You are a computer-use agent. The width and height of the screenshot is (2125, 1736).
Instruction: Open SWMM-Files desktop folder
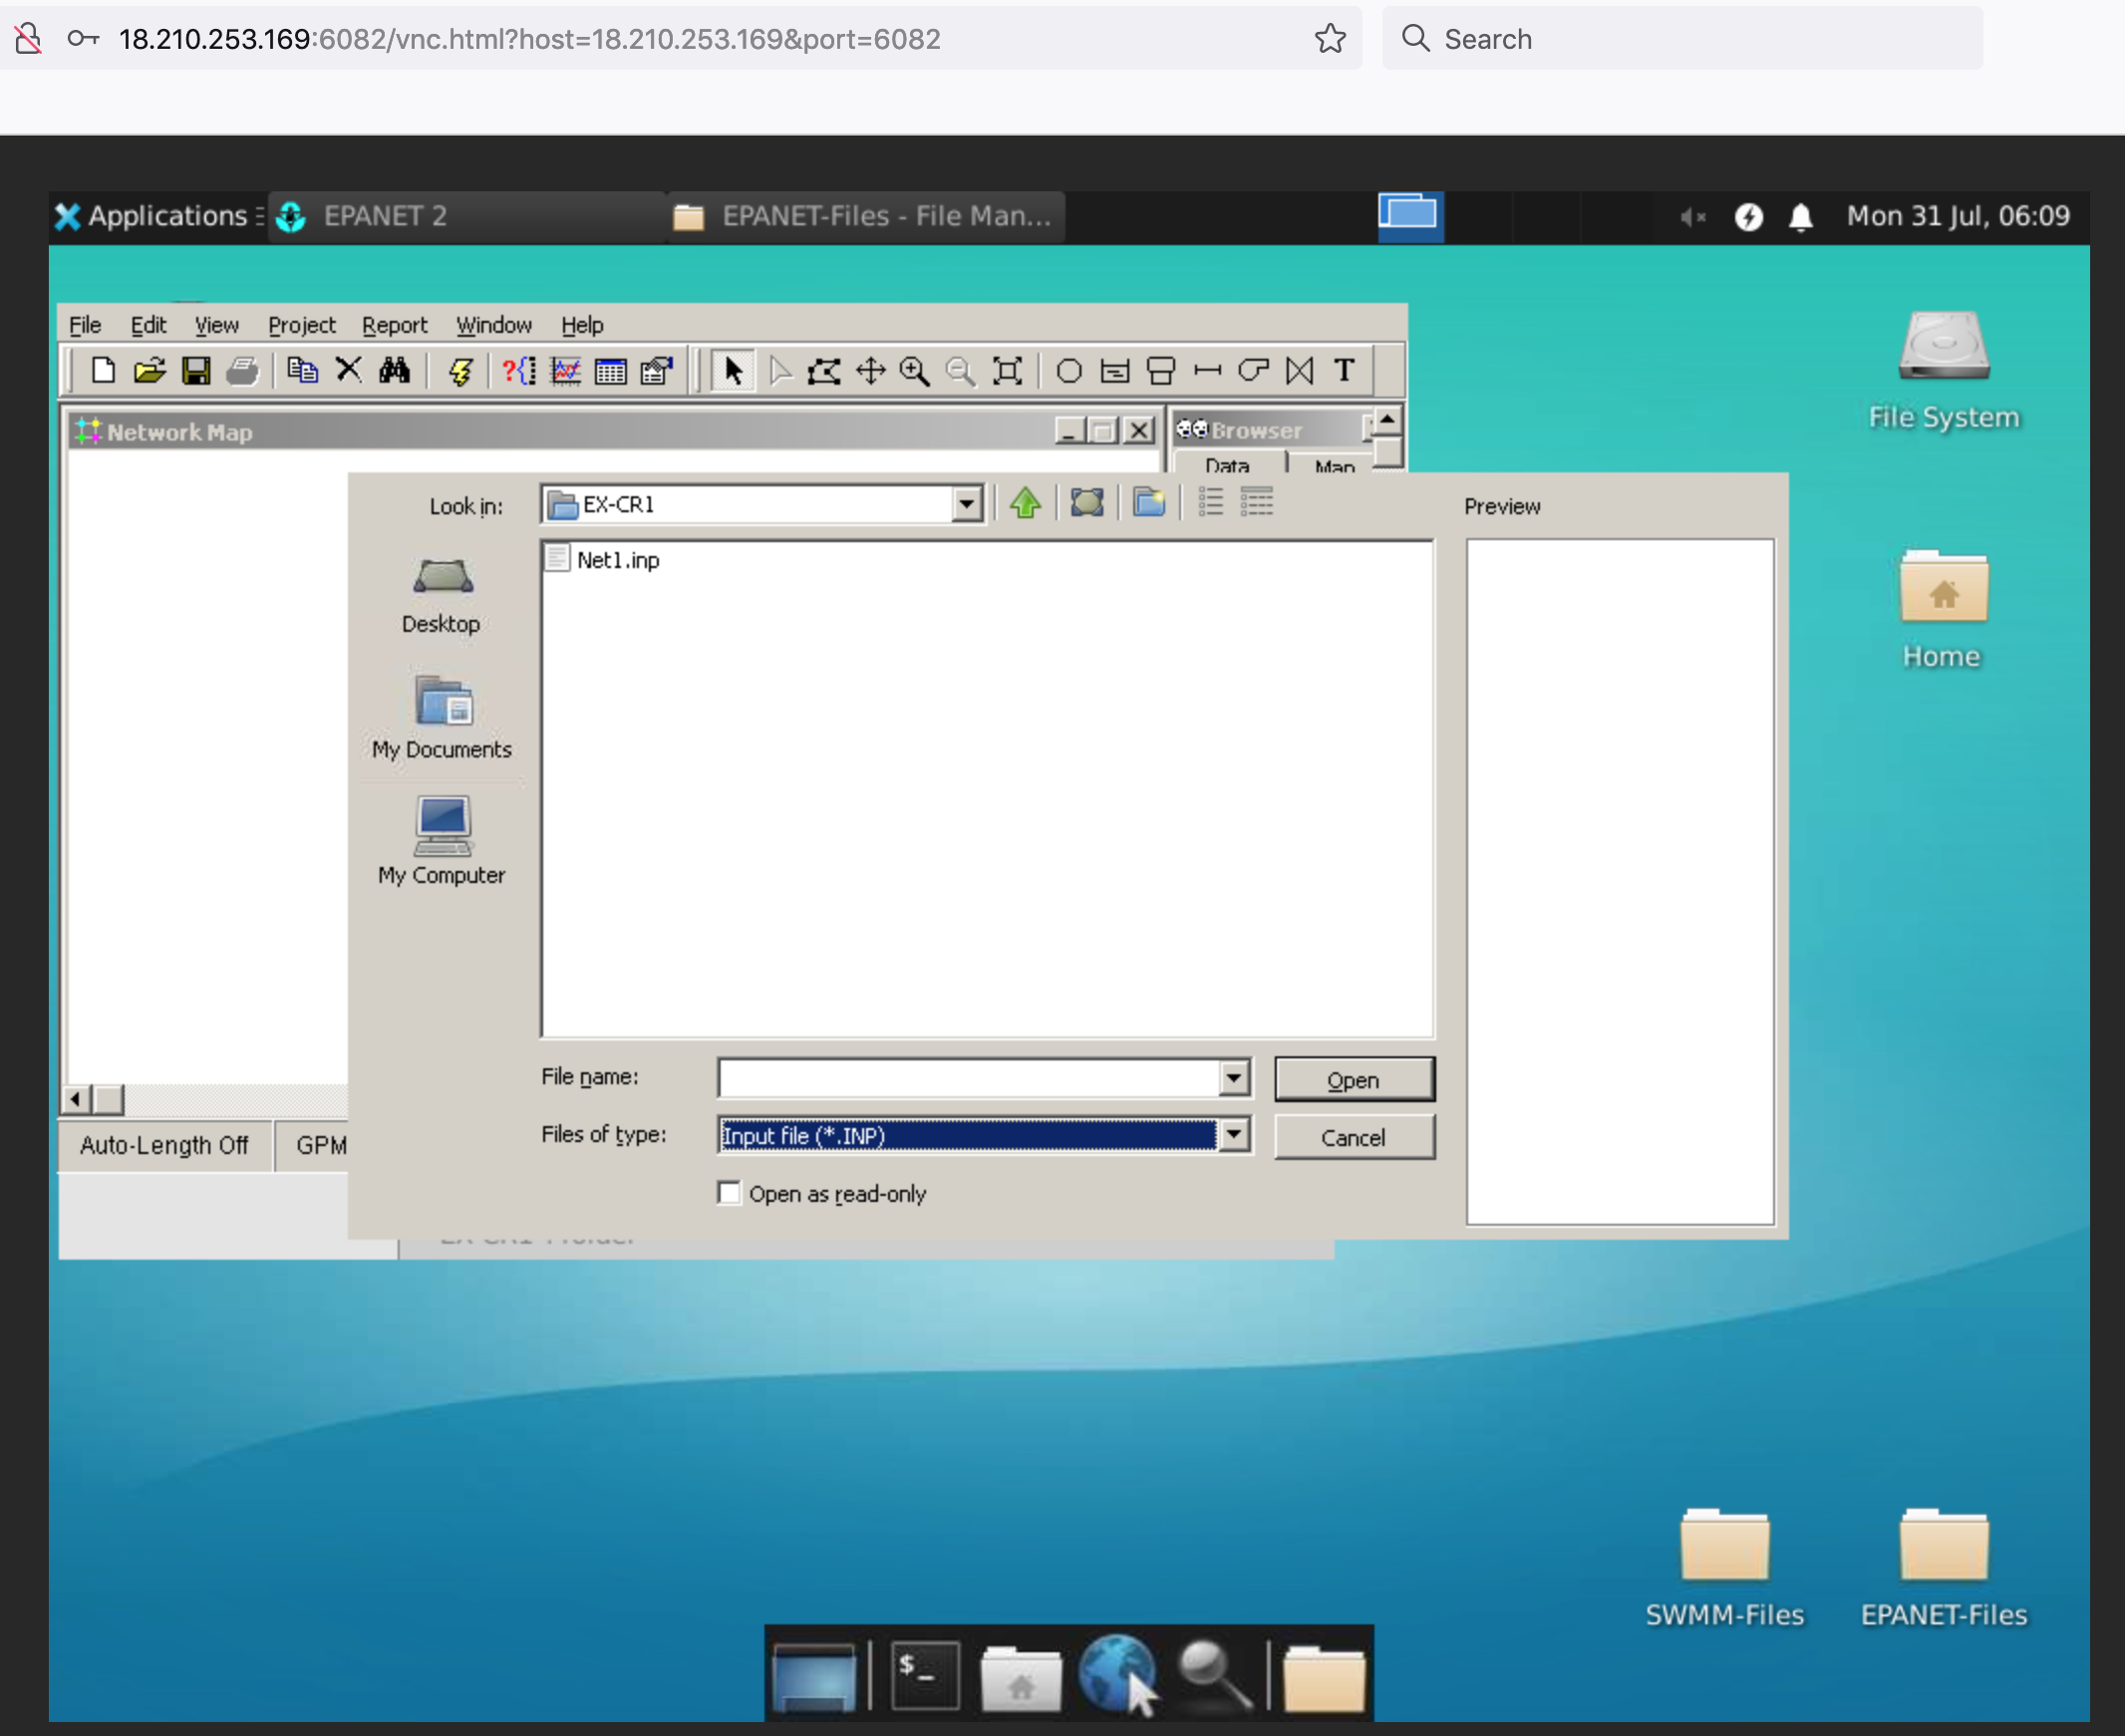point(1725,1566)
